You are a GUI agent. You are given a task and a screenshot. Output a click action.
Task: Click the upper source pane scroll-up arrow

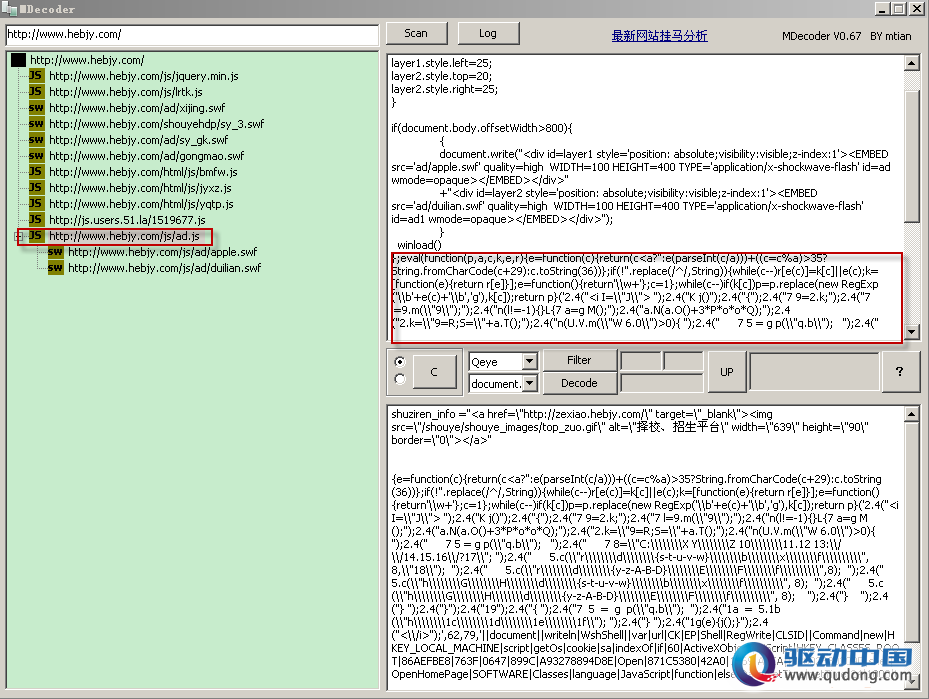point(911,62)
